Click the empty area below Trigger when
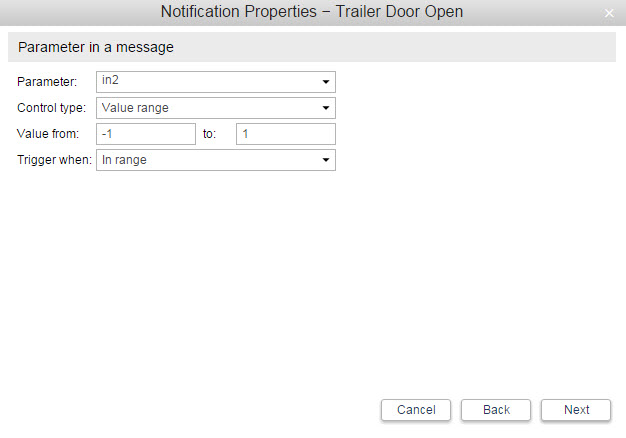626x438 pixels. tap(312, 280)
